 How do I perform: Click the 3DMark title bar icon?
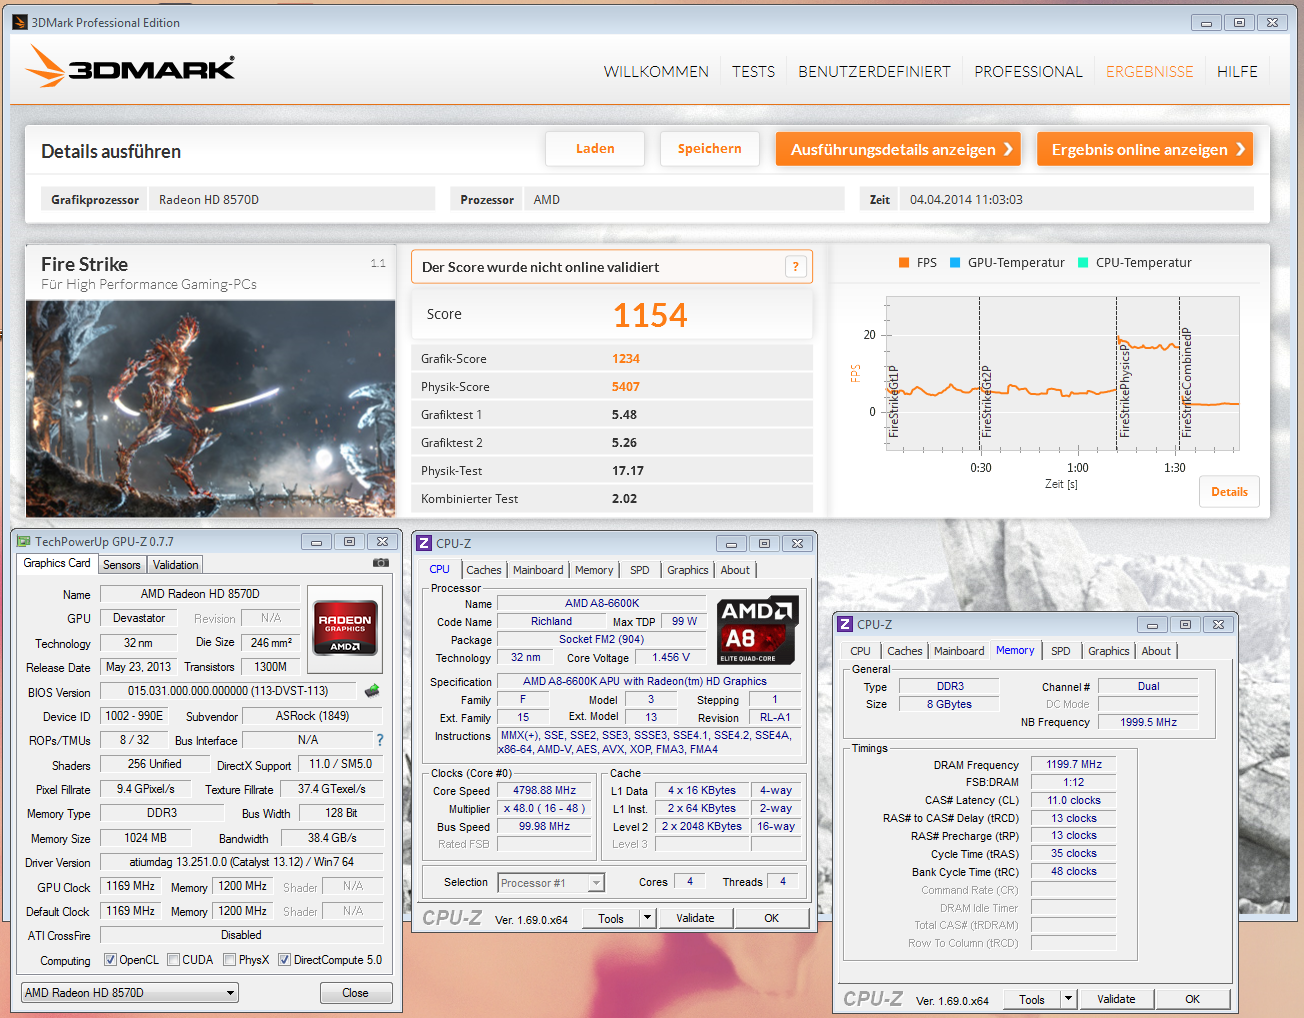19,22
